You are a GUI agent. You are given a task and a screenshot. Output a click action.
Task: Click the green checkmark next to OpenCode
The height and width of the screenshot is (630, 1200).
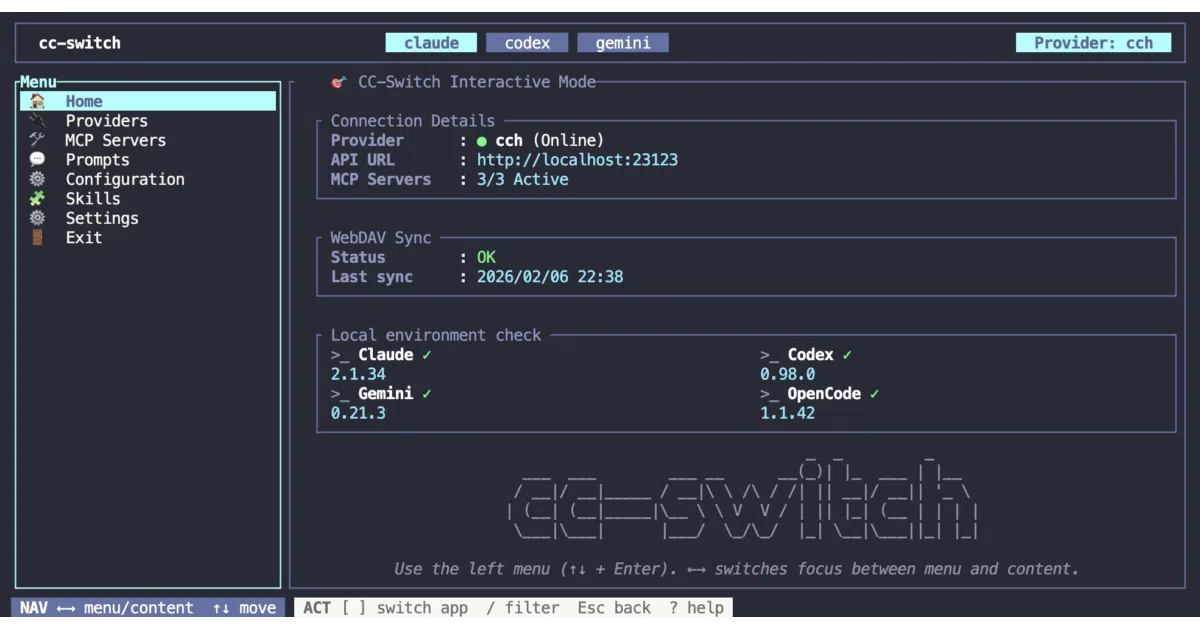[874, 394]
